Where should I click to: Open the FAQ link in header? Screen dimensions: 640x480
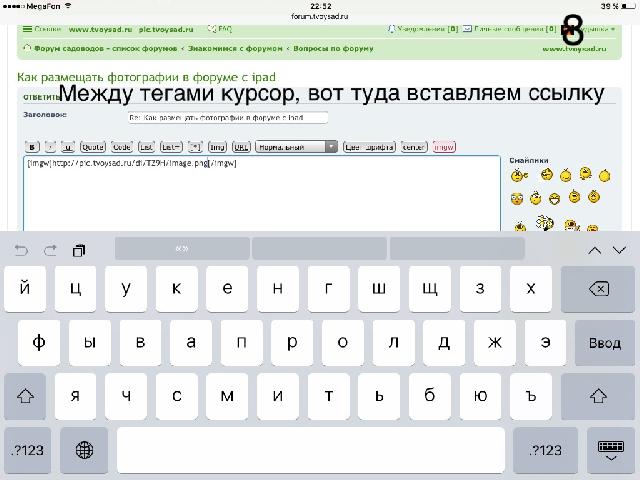[x=220, y=29]
